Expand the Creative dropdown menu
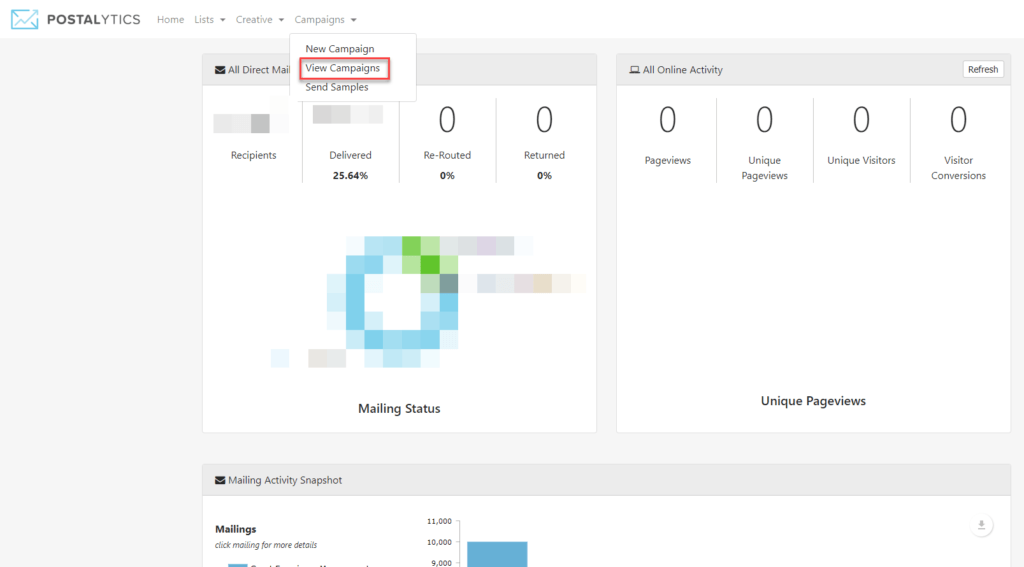This screenshot has height=567, width=1024. pos(260,20)
